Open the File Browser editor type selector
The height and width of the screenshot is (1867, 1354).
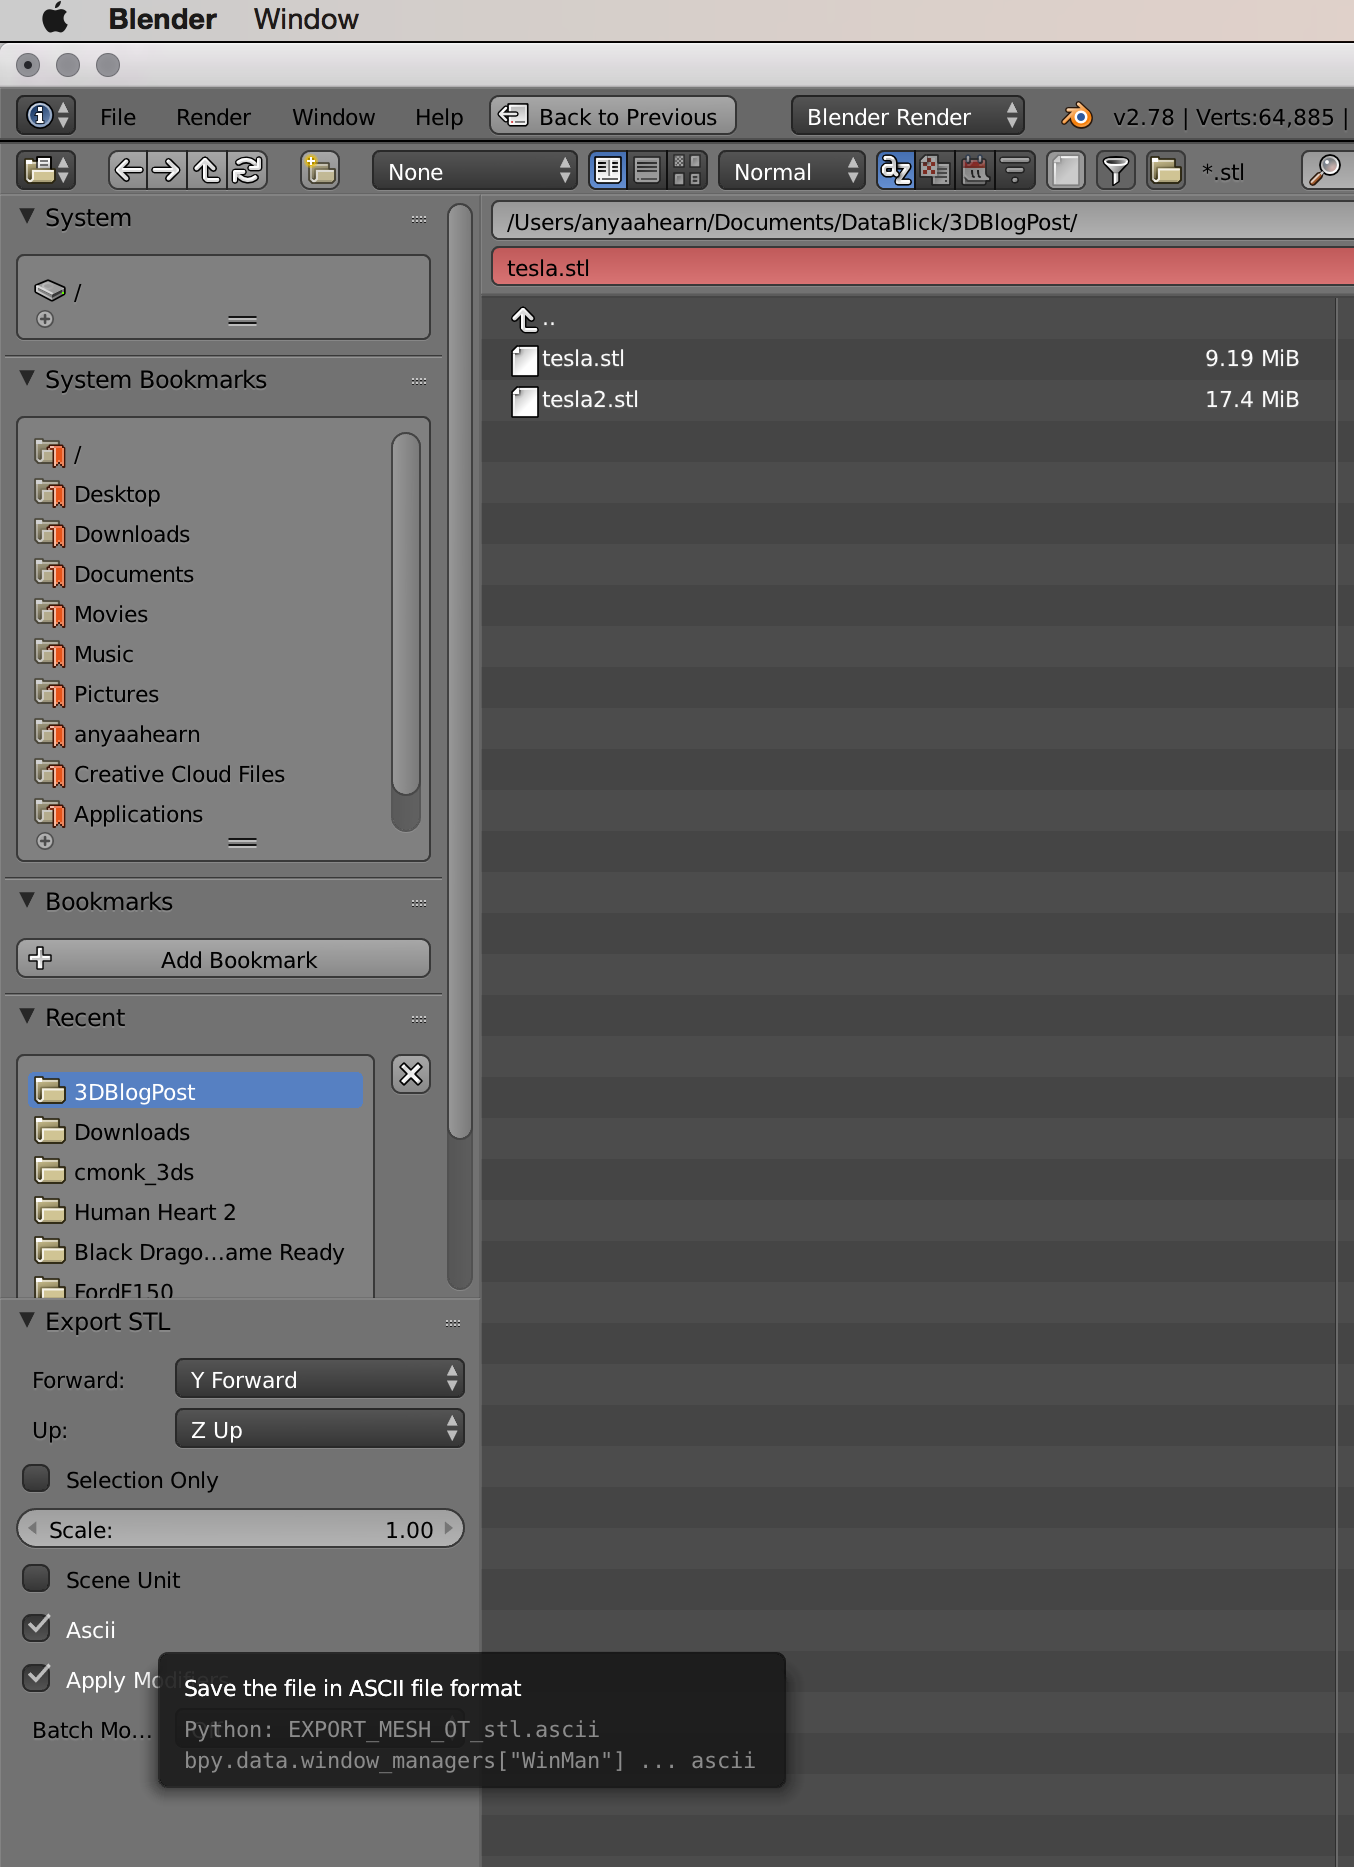point(46,171)
